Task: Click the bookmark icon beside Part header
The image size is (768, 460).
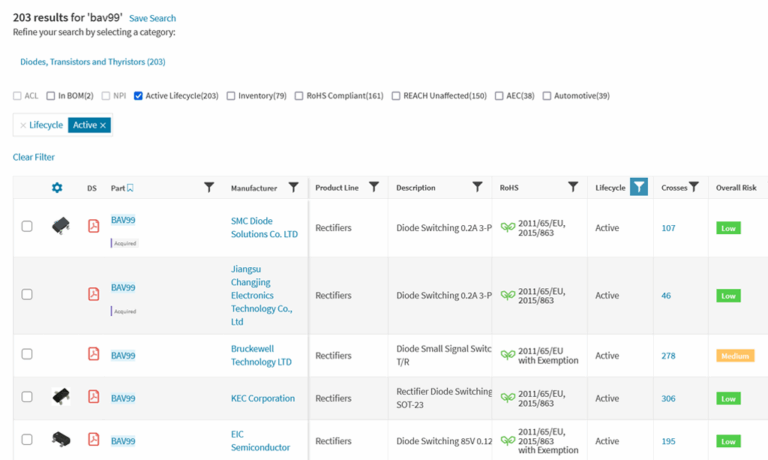Action: point(130,188)
